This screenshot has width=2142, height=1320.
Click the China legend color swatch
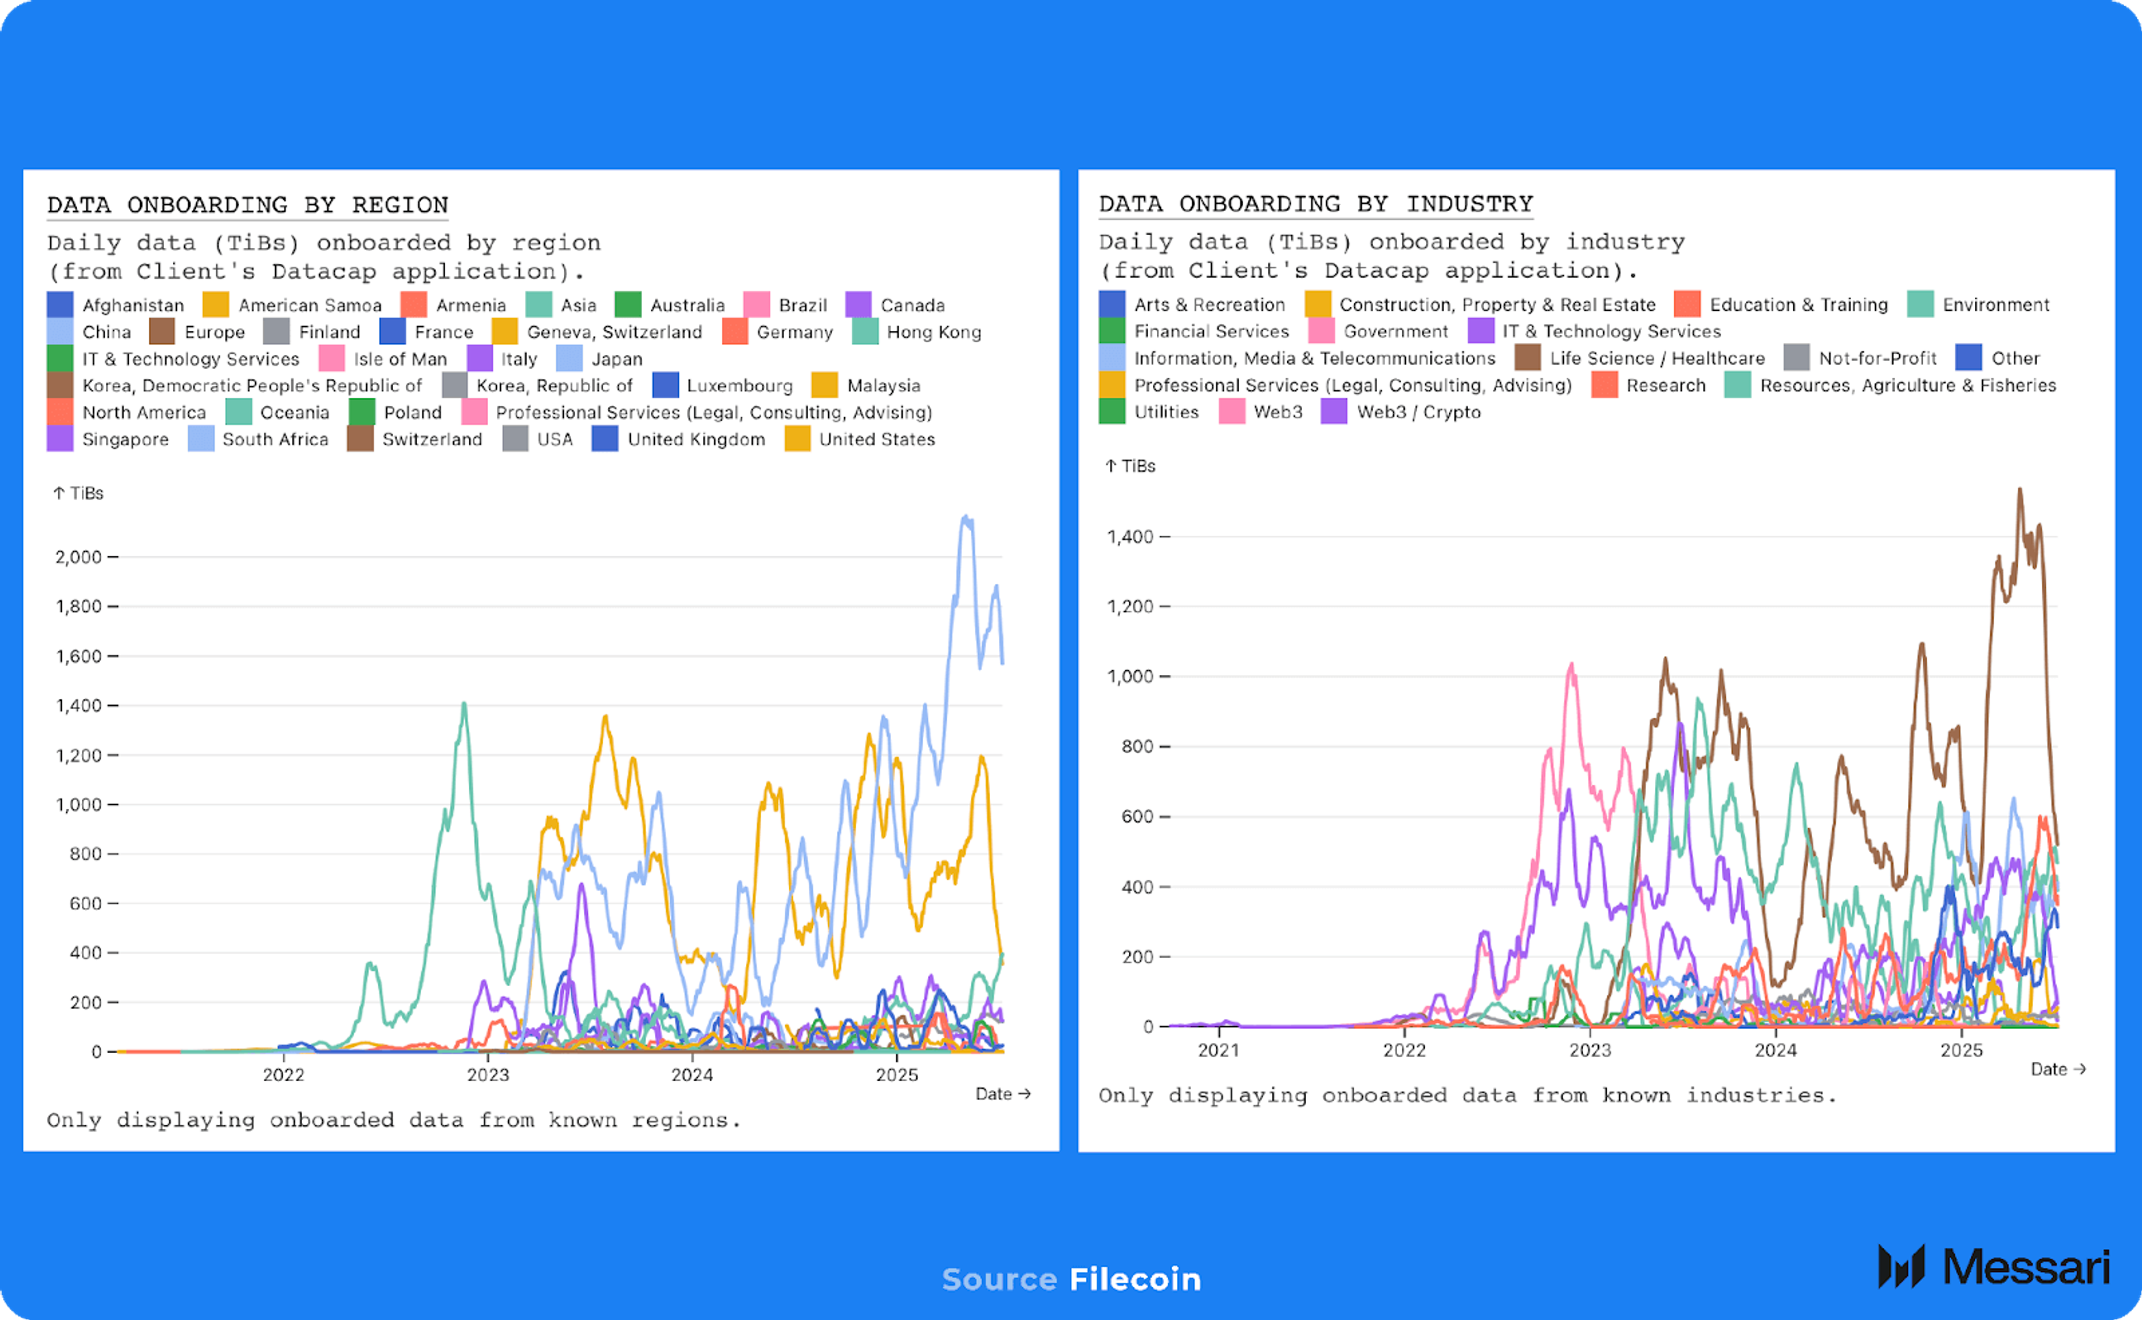click(x=60, y=332)
